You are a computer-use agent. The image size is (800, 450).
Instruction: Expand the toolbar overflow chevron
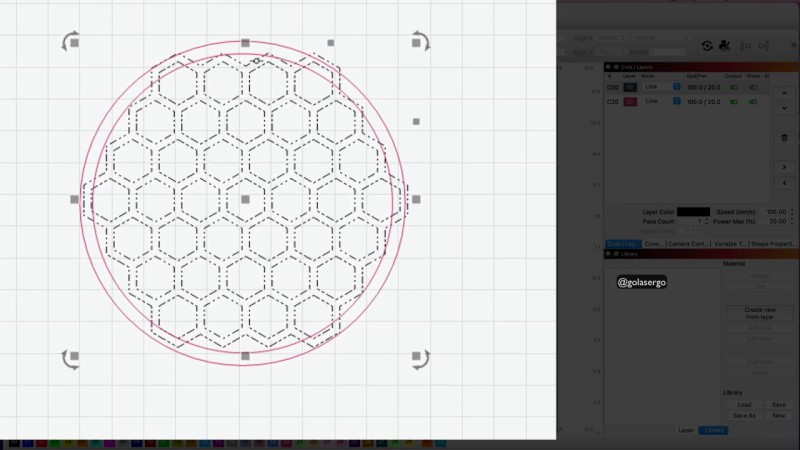pyautogui.click(x=792, y=45)
